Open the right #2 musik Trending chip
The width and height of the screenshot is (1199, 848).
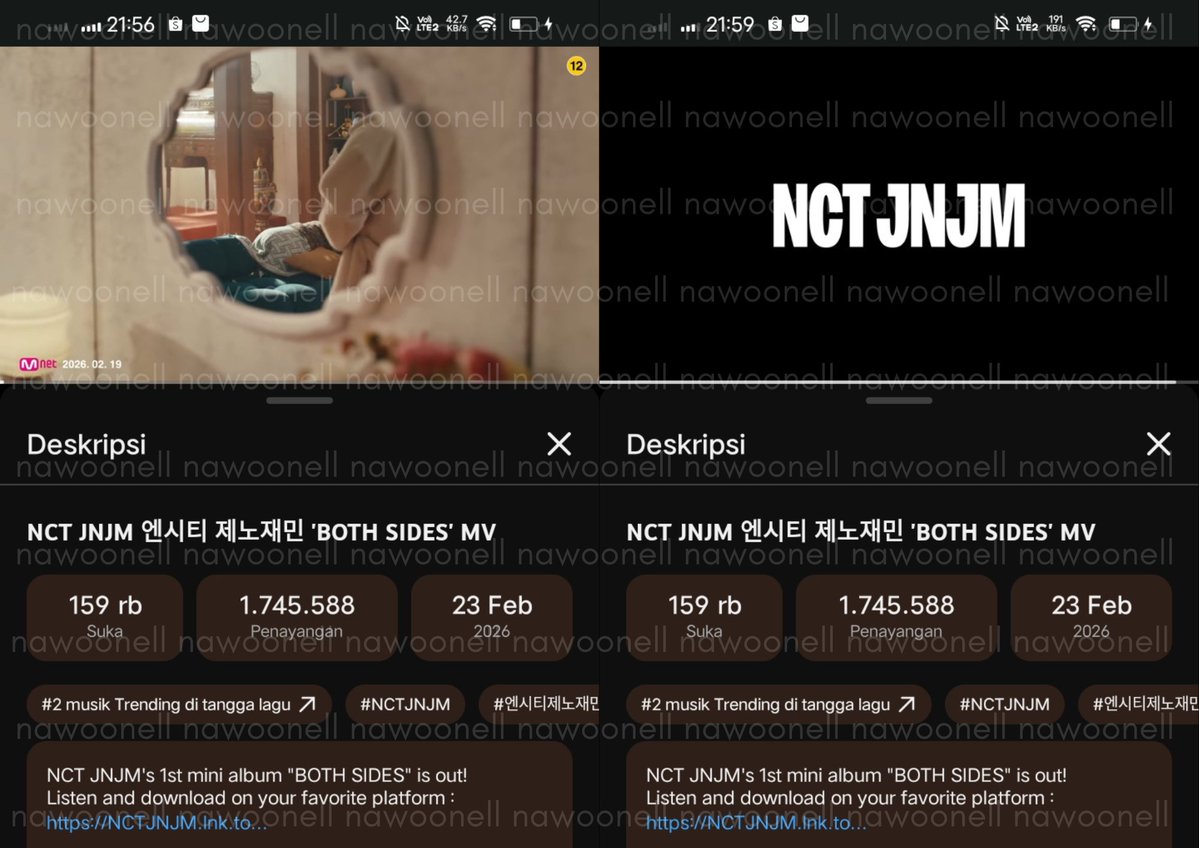point(778,704)
